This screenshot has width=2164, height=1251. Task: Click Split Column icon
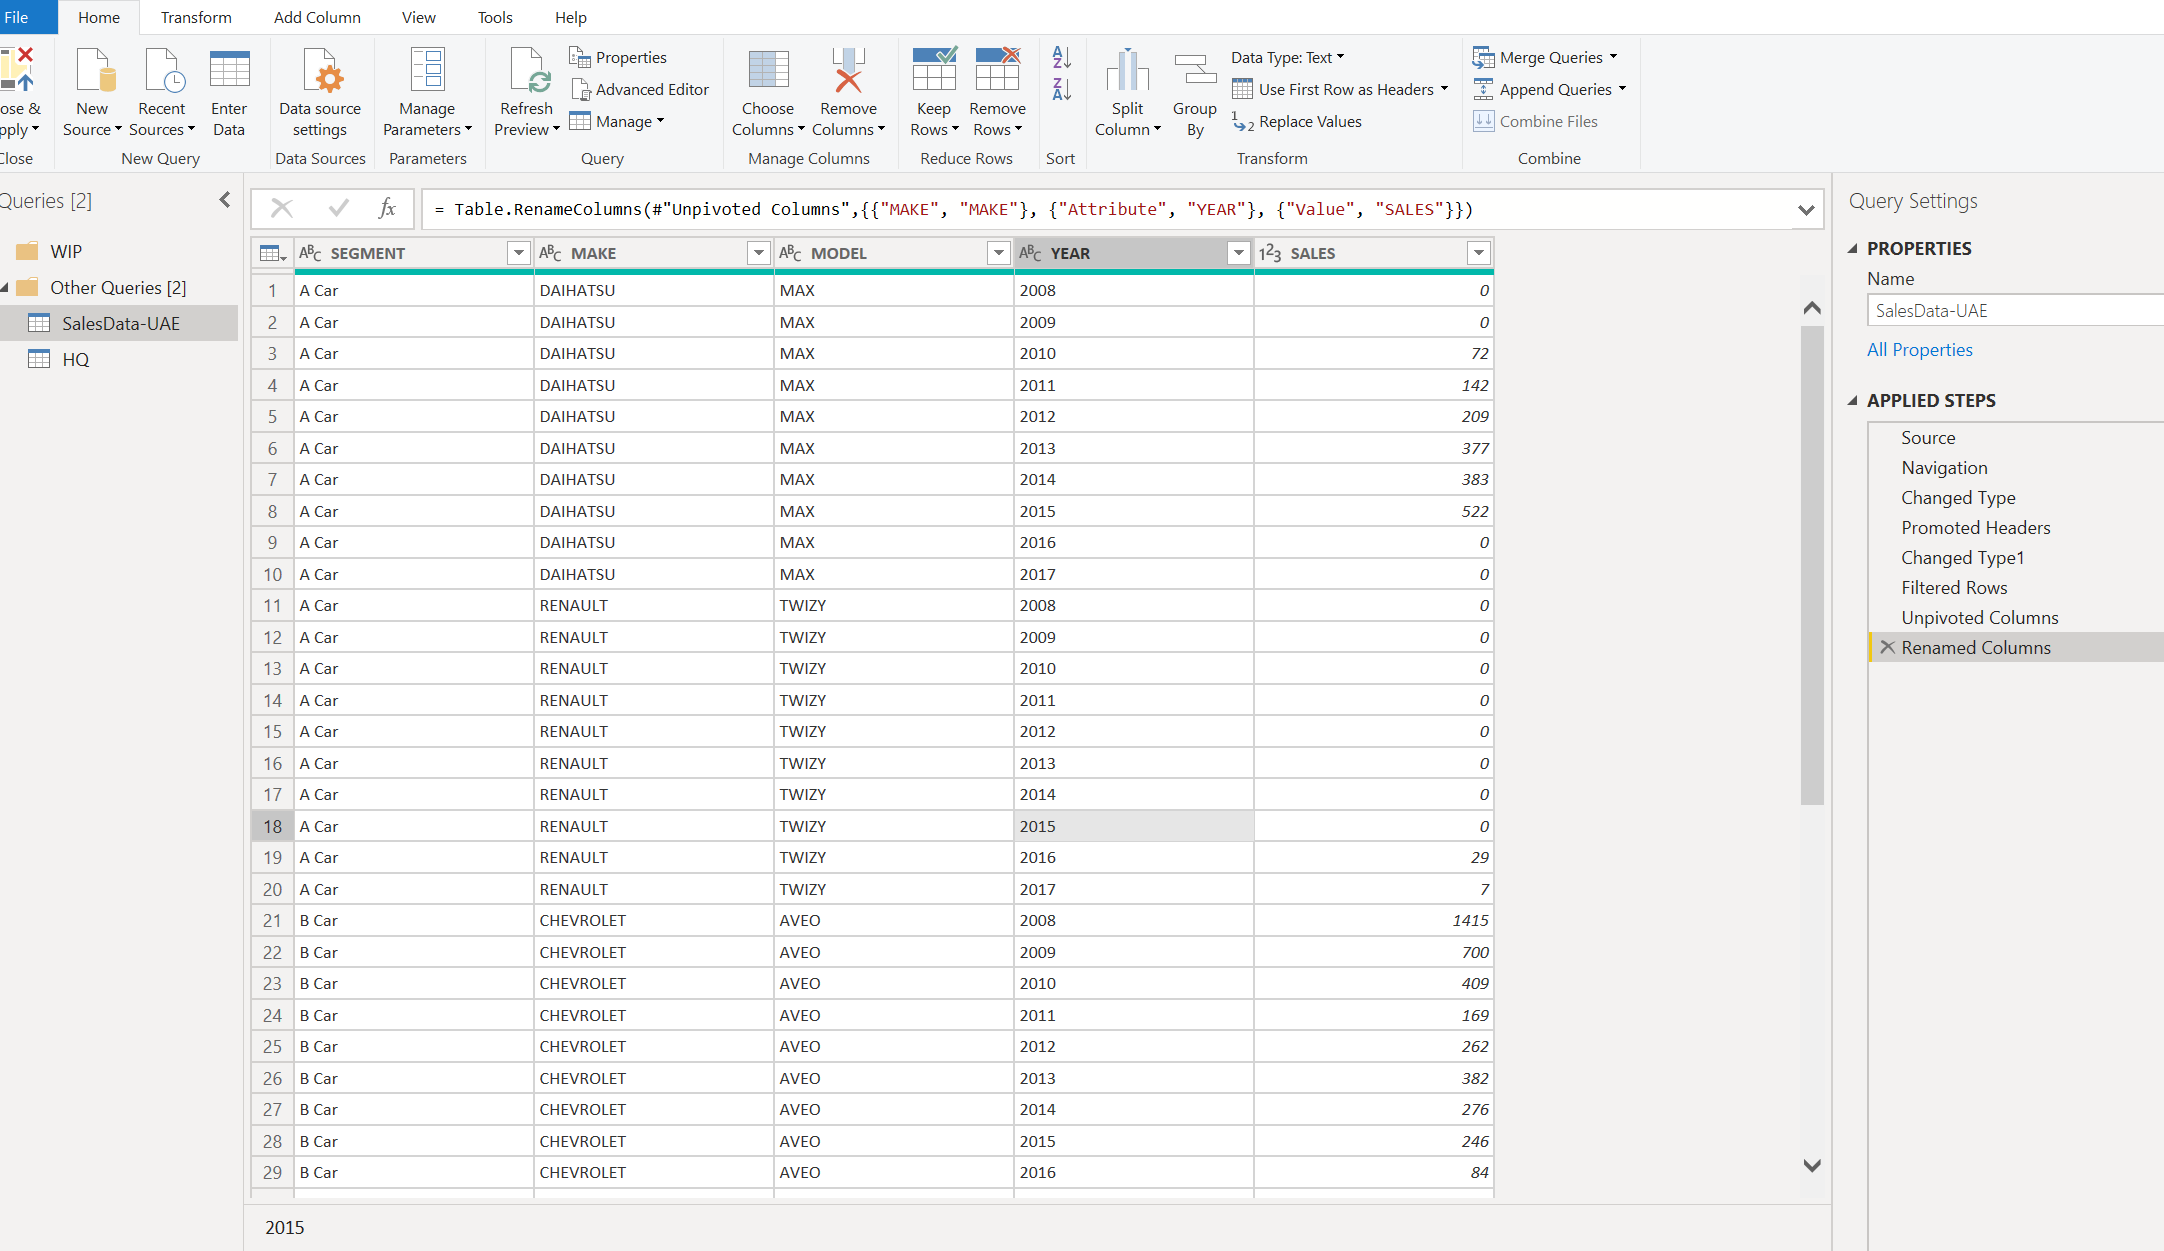[1127, 71]
